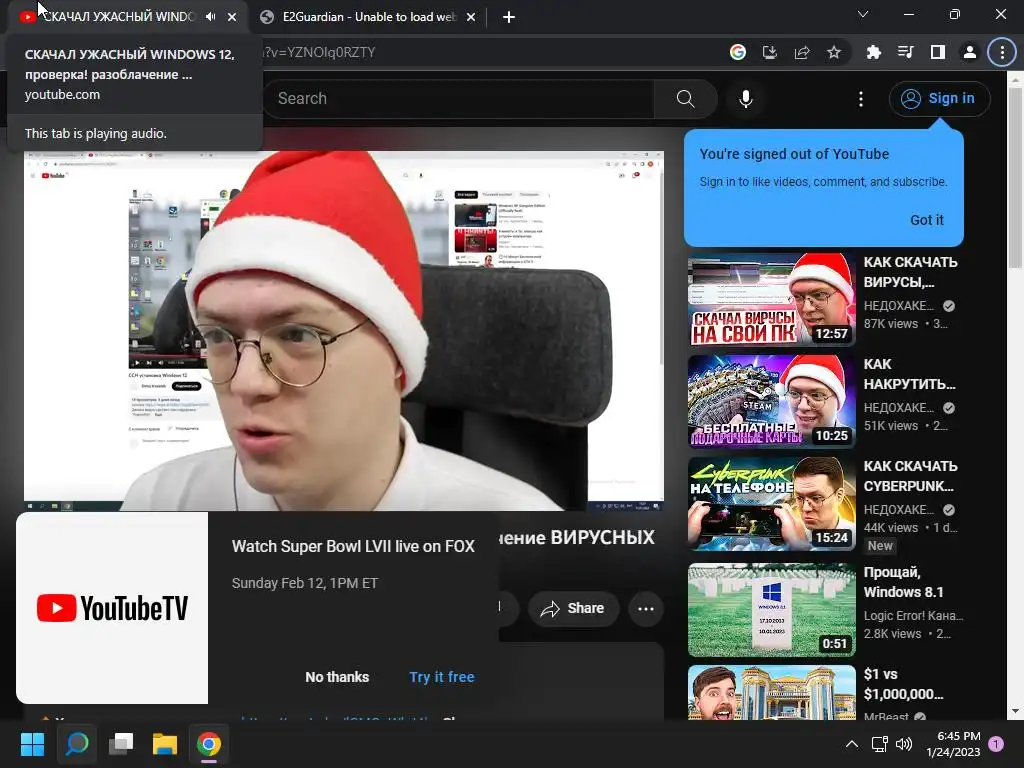1024x768 pixels.
Task: Open Chrome's three-dot menu
Action: coord(1002,52)
